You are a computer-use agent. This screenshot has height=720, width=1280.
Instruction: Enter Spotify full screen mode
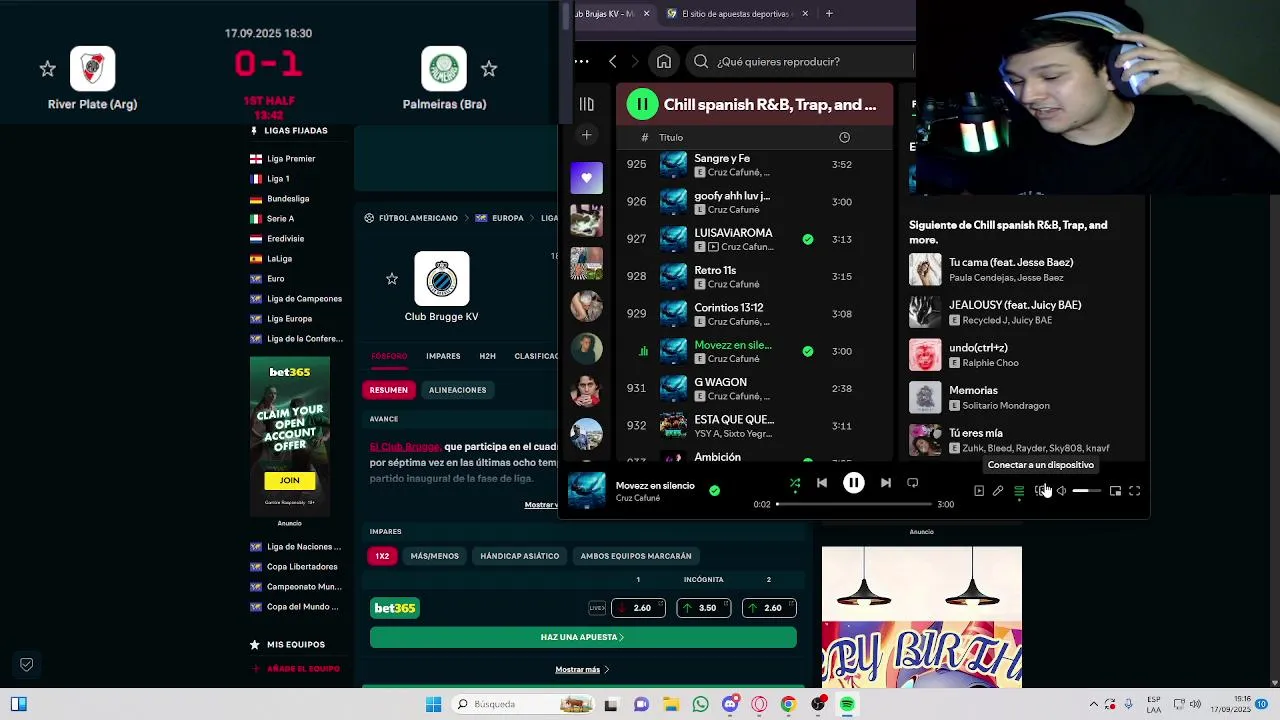pos(1135,491)
